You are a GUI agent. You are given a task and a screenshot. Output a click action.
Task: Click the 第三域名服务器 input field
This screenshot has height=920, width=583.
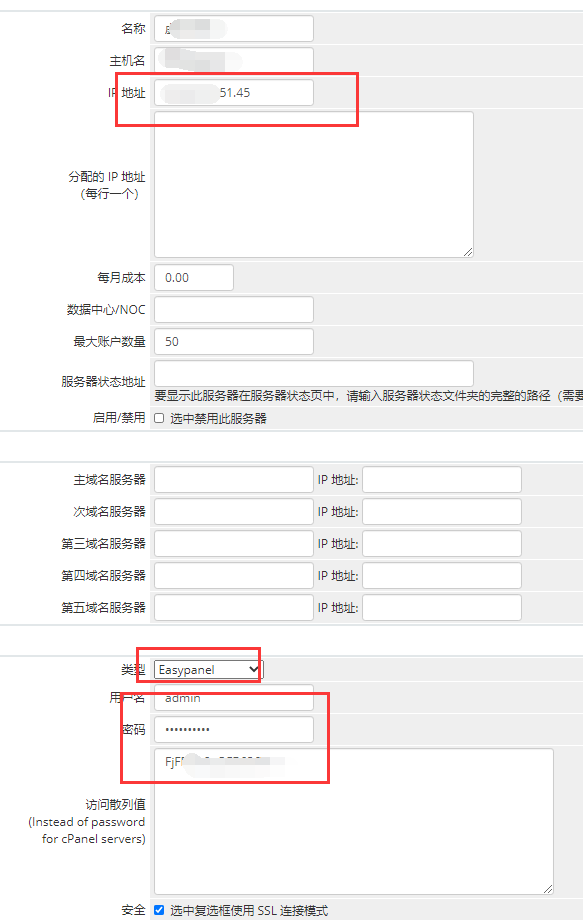(x=233, y=543)
